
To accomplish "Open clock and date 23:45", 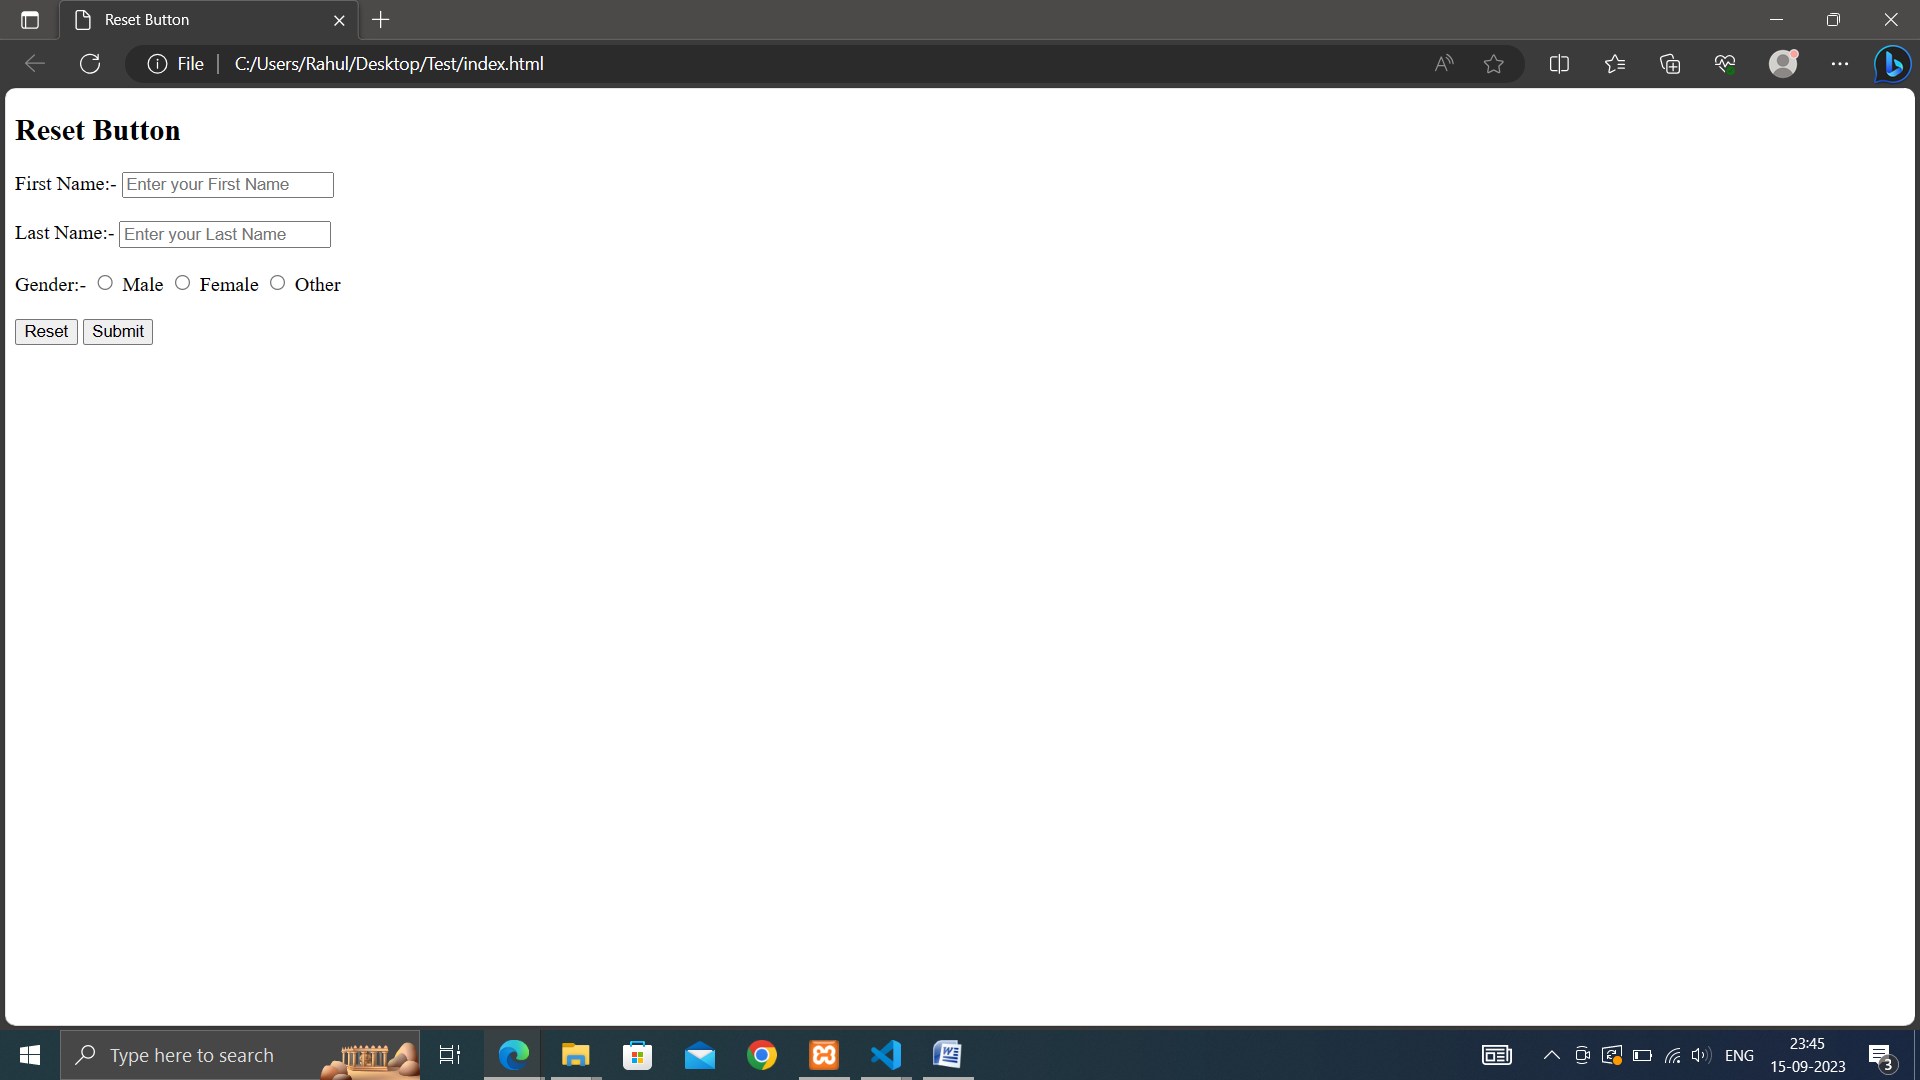I will [1808, 1055].
